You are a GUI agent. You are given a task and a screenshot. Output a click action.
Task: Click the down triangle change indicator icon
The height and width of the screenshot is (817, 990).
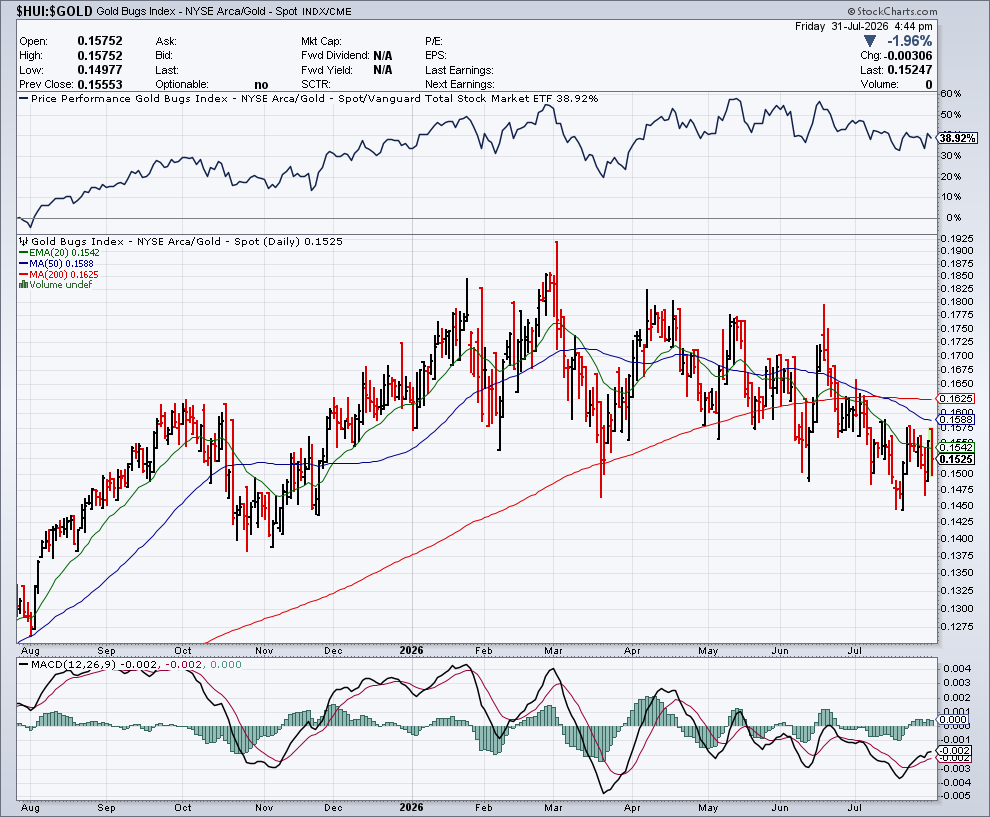pyautogui.click(x=869, y=41)
